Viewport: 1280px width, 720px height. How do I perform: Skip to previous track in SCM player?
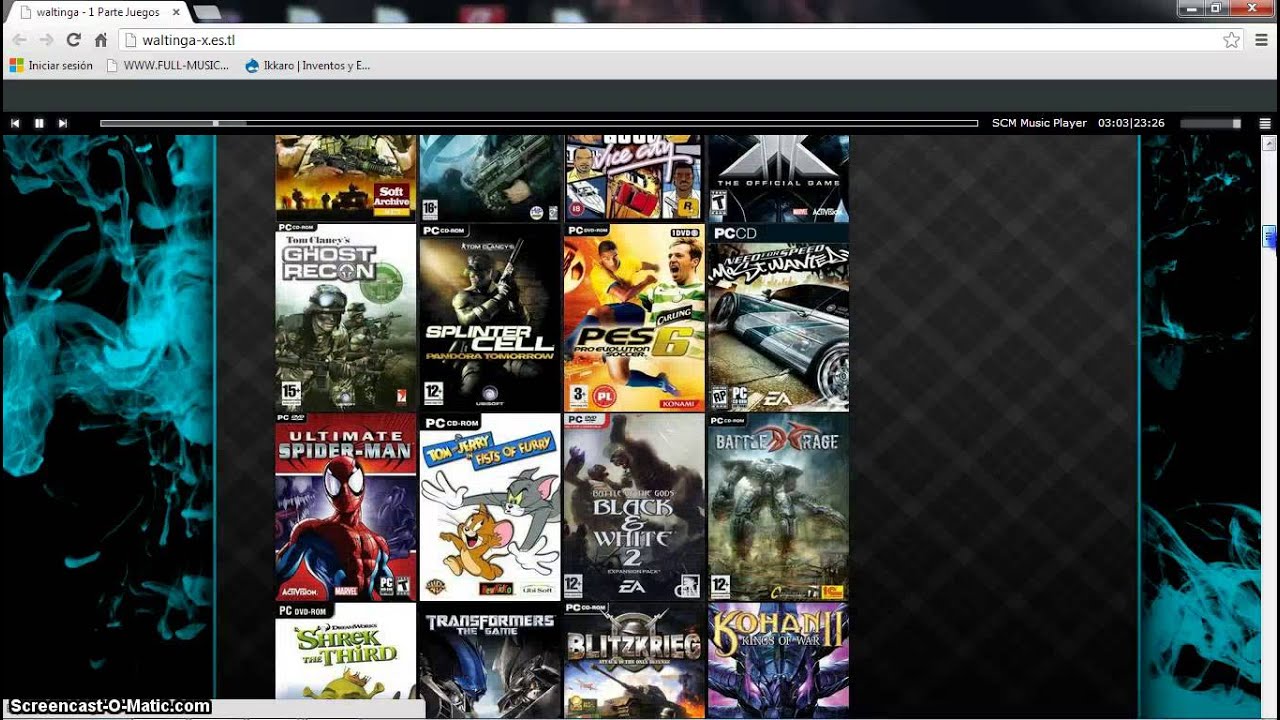(x=15, y=123)
